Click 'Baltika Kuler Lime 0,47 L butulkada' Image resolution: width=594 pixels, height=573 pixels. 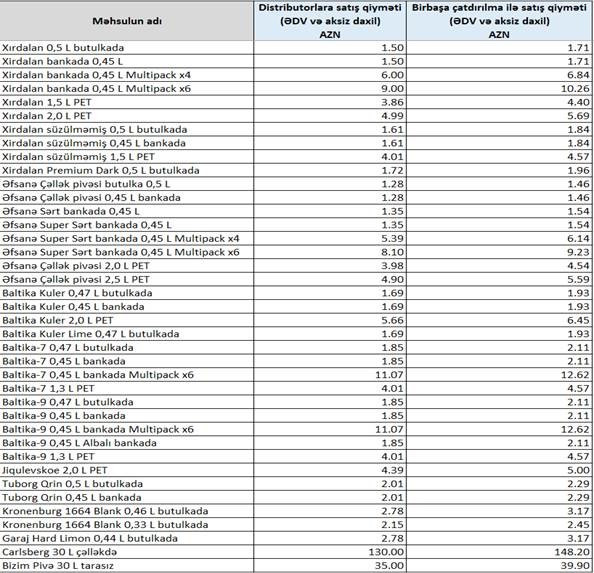pyautogui.click(x=127, y=334)
